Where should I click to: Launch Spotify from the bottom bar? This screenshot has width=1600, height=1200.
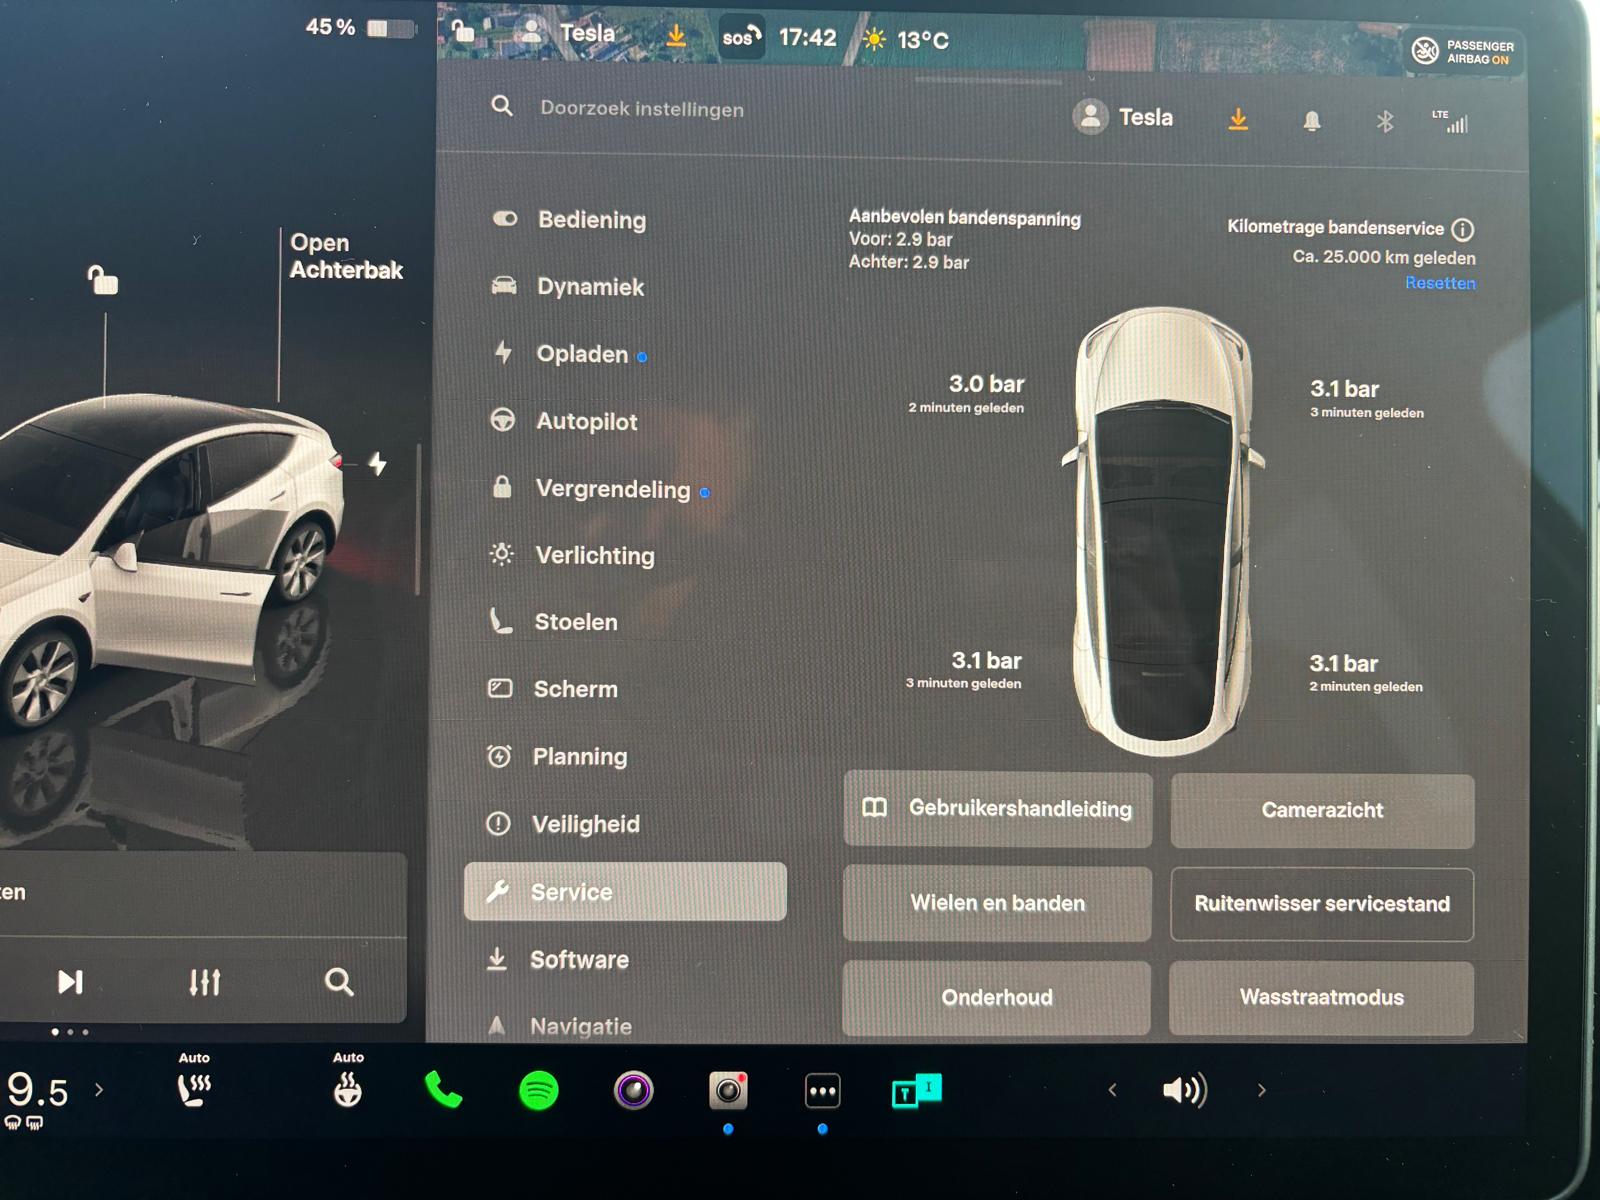coord(539,1090)
